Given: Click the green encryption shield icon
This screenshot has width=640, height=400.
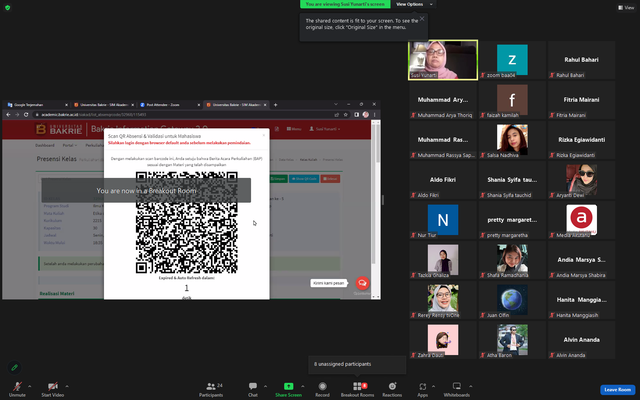Looking at the screenshot, I should 7,7.
